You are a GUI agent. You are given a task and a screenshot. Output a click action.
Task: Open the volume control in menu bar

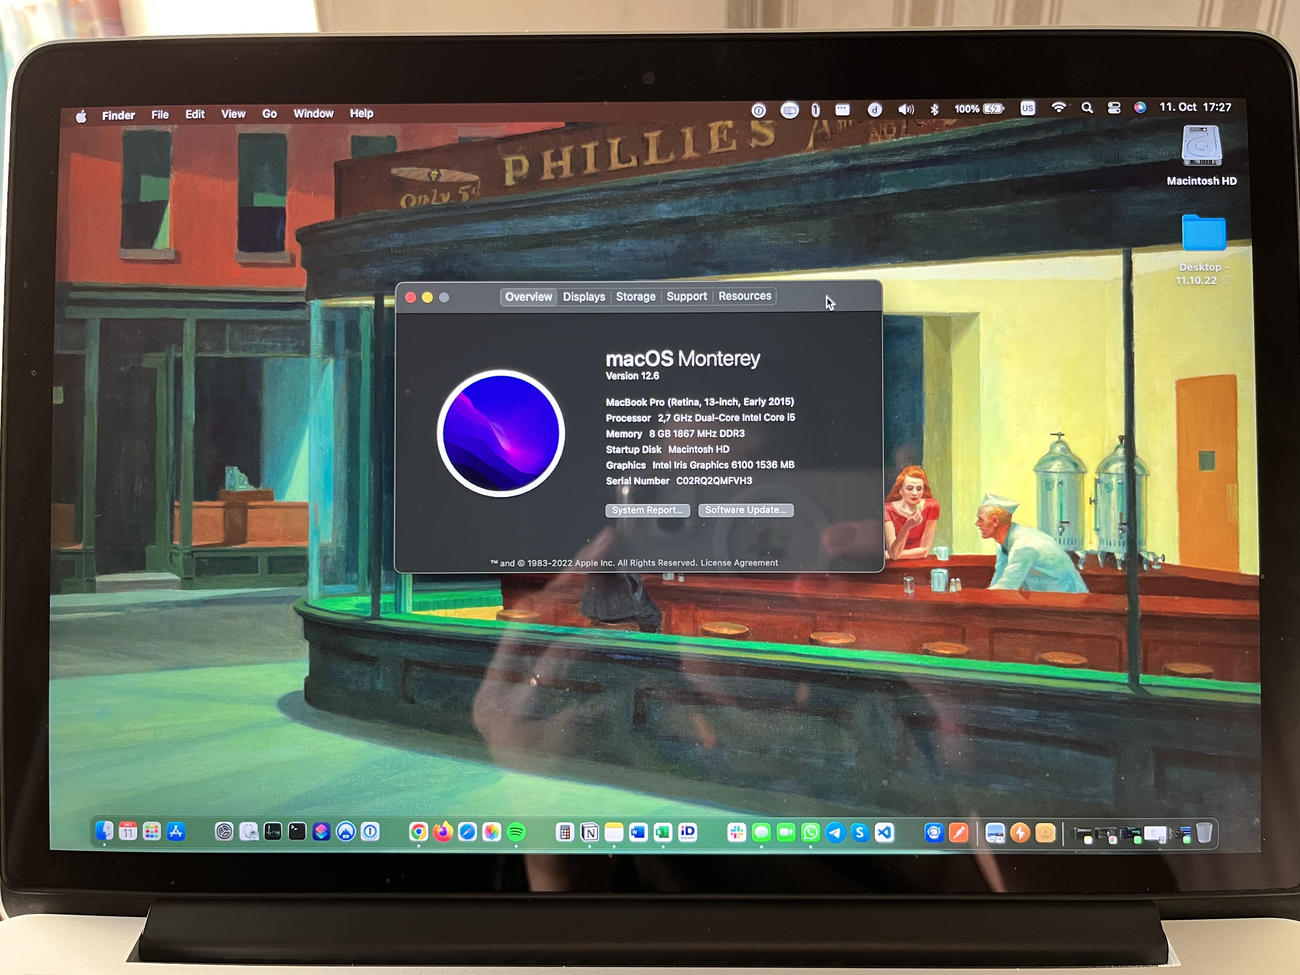906,109
